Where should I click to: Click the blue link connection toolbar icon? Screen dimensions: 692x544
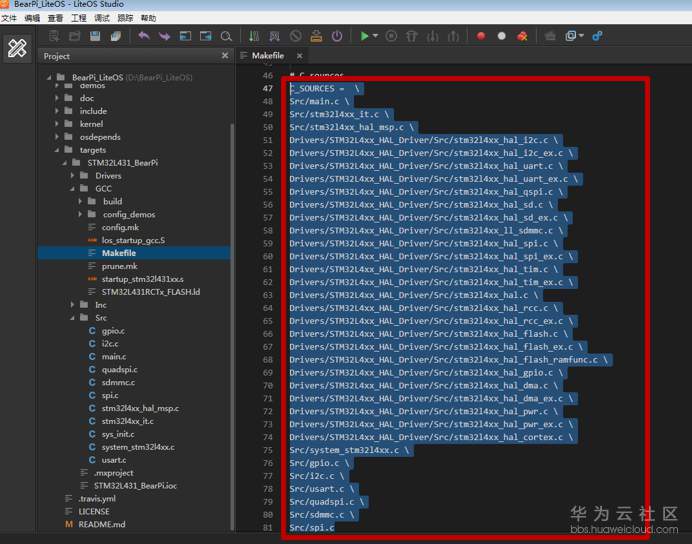pos(598,36)
